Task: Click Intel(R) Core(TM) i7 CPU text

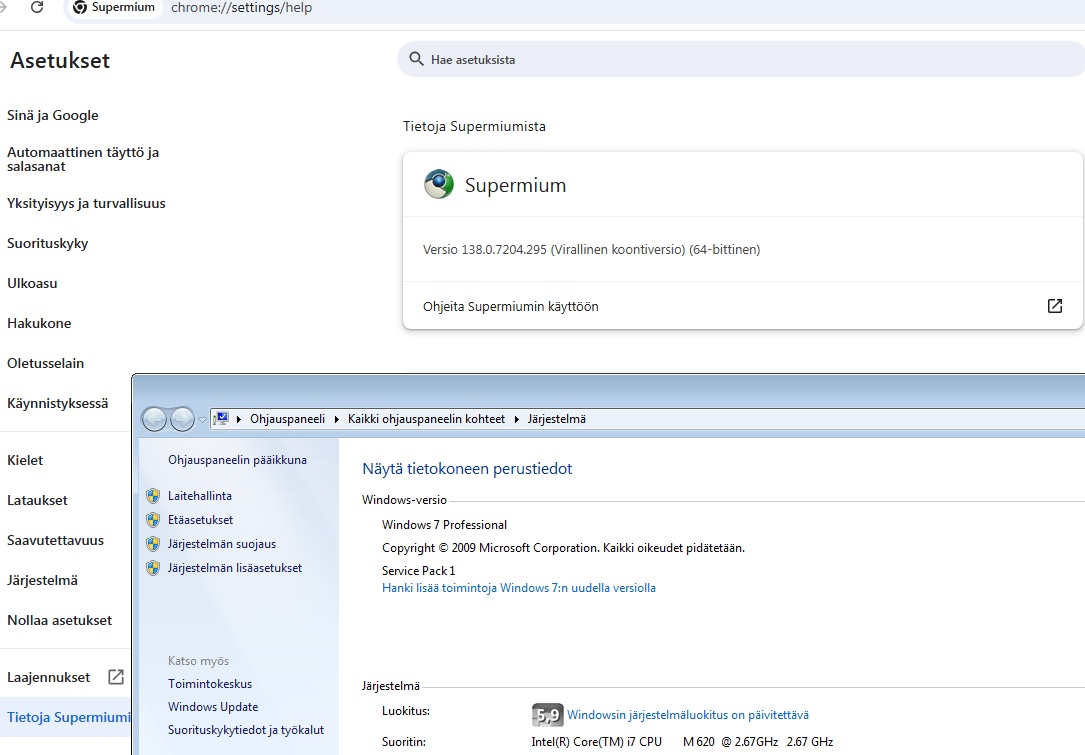Action: [x=596, y=742]
